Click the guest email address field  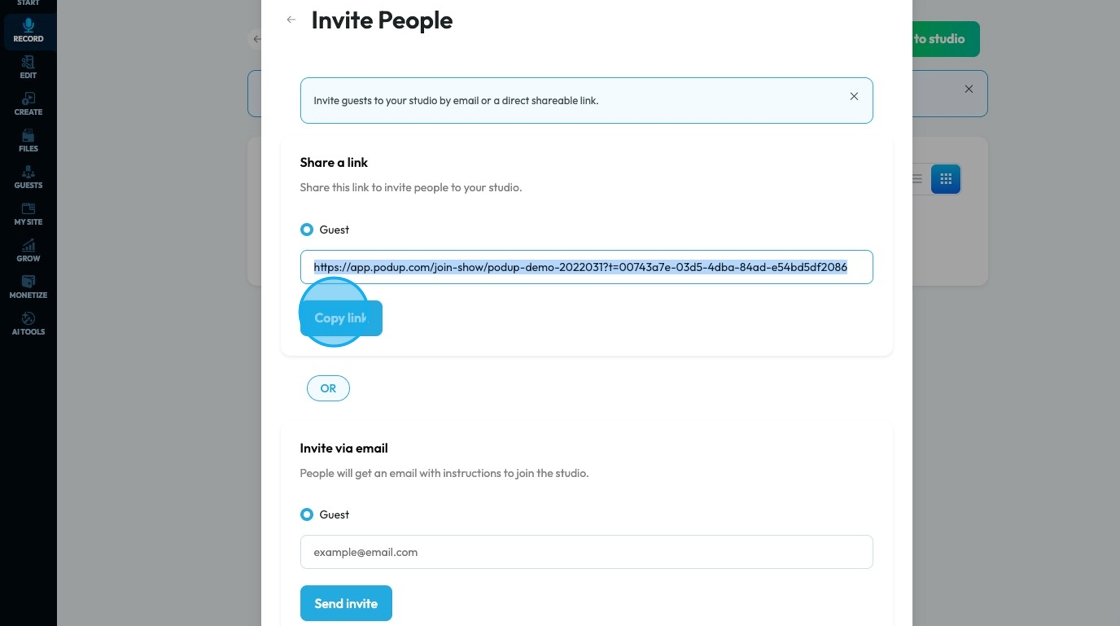point(586,552)
